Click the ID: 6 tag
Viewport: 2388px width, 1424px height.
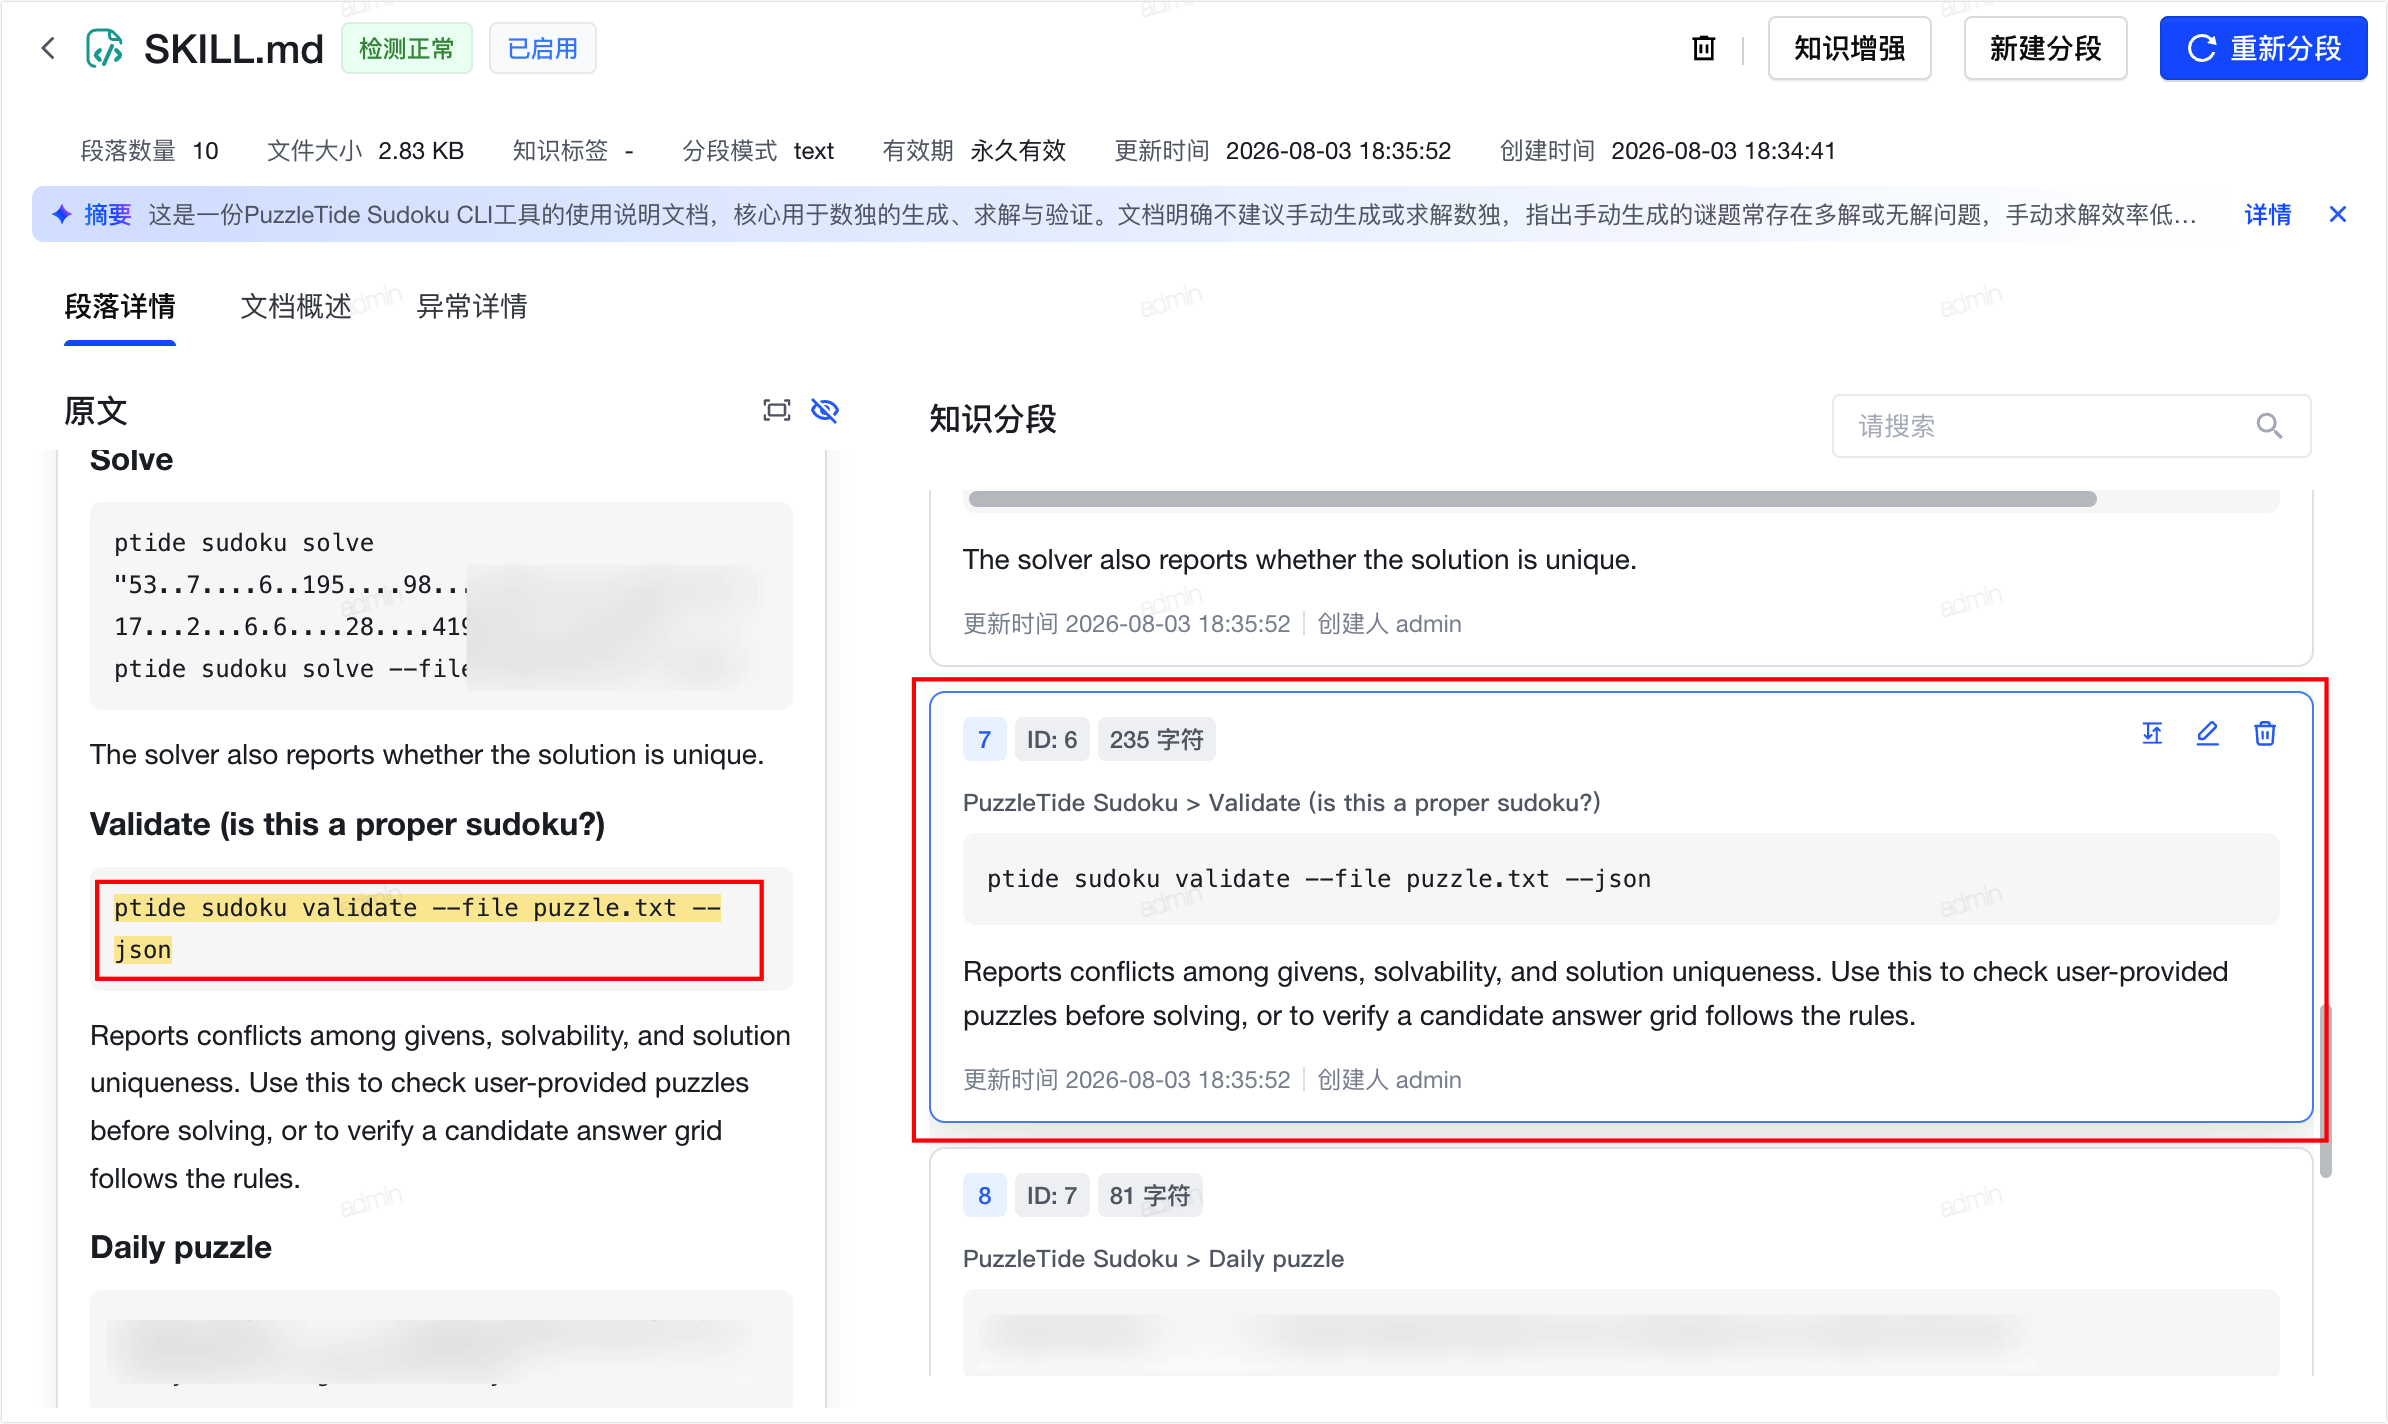coord(1052,740)
